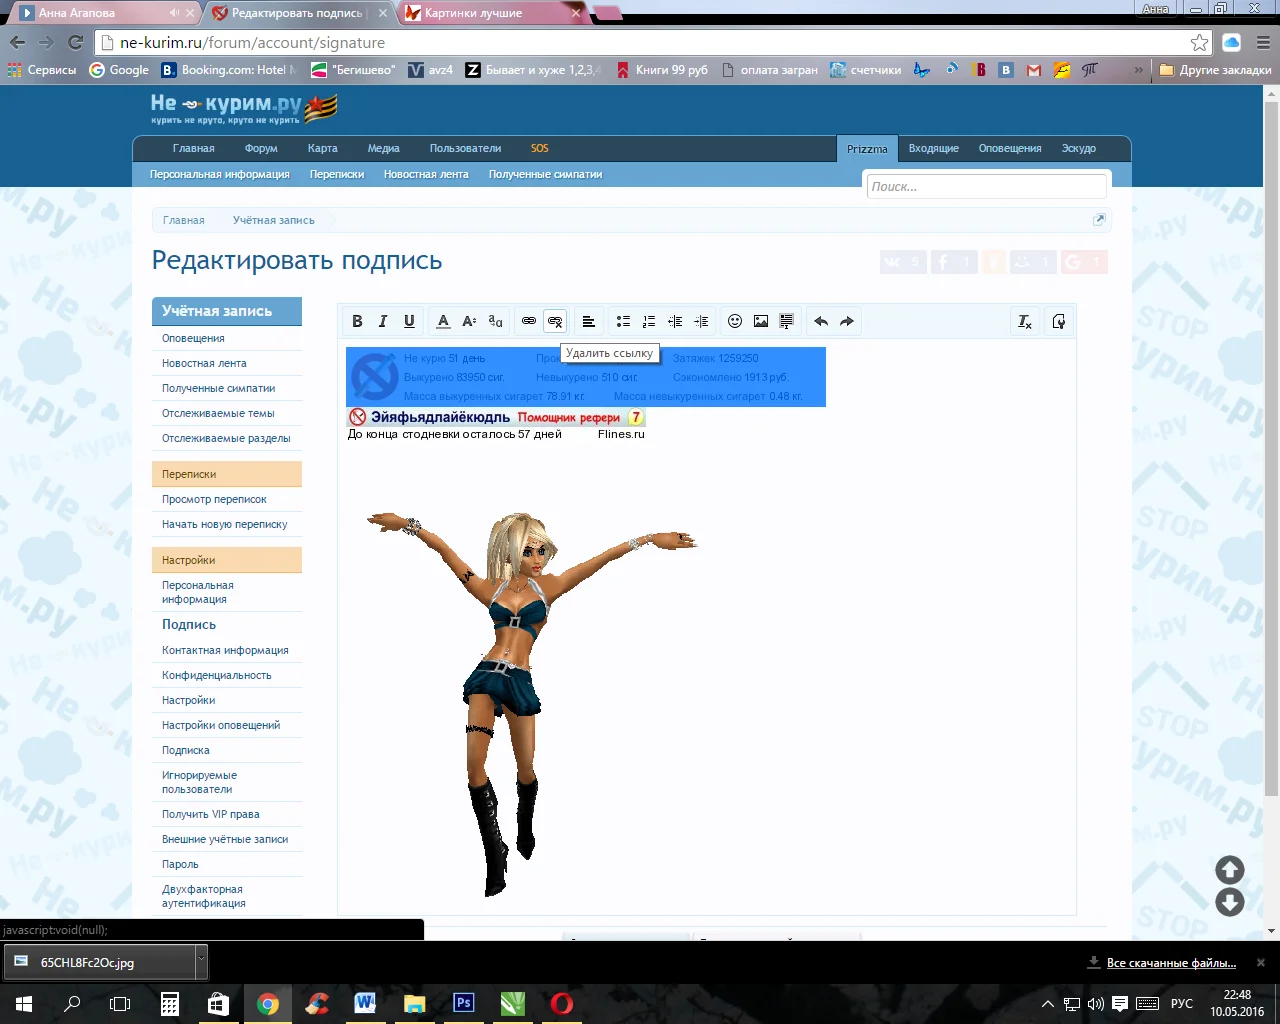Image resolution: width=1280 pixels, height=1024 pixels.
Task: Click the Поиск search field
Action: coord(987,186)
